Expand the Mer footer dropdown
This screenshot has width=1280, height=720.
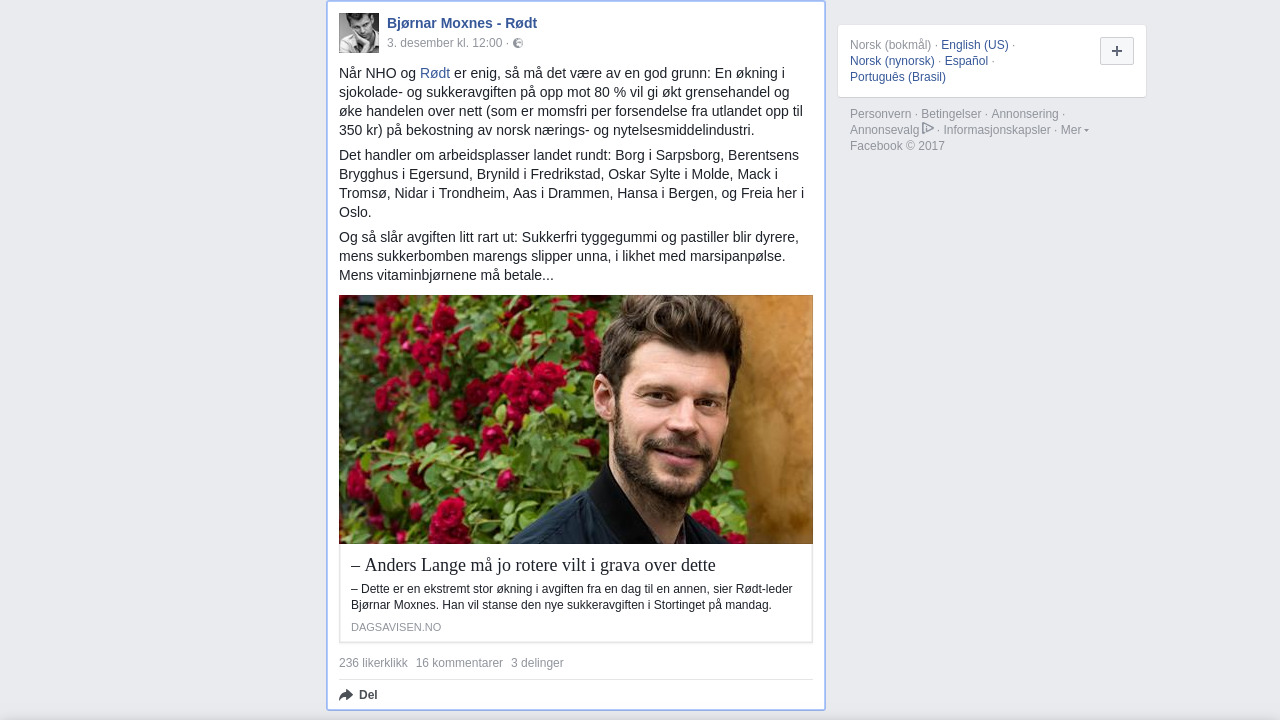pyautogui.click(x=1074, y=130)
